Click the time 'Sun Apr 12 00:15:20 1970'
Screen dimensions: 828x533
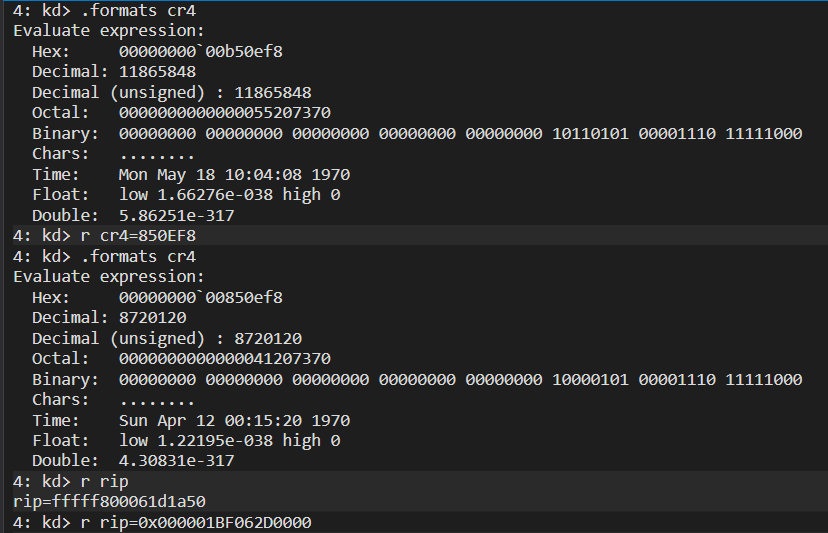pyautogui.click(x=234, y=421)
